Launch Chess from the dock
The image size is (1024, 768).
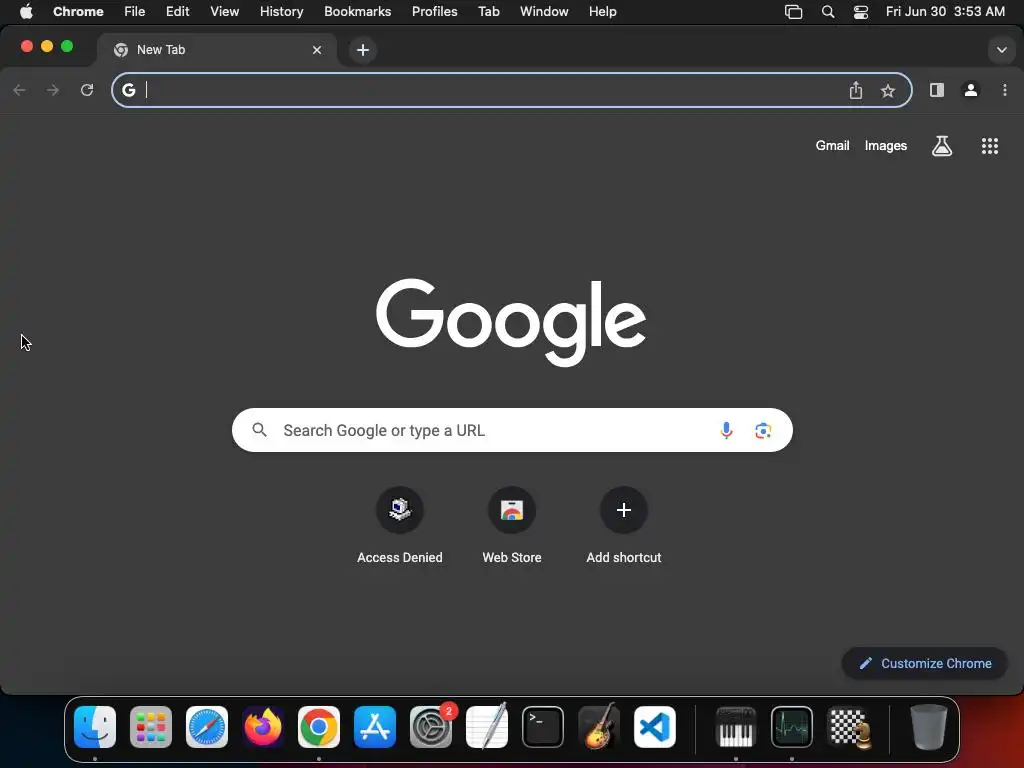point(848,727)
